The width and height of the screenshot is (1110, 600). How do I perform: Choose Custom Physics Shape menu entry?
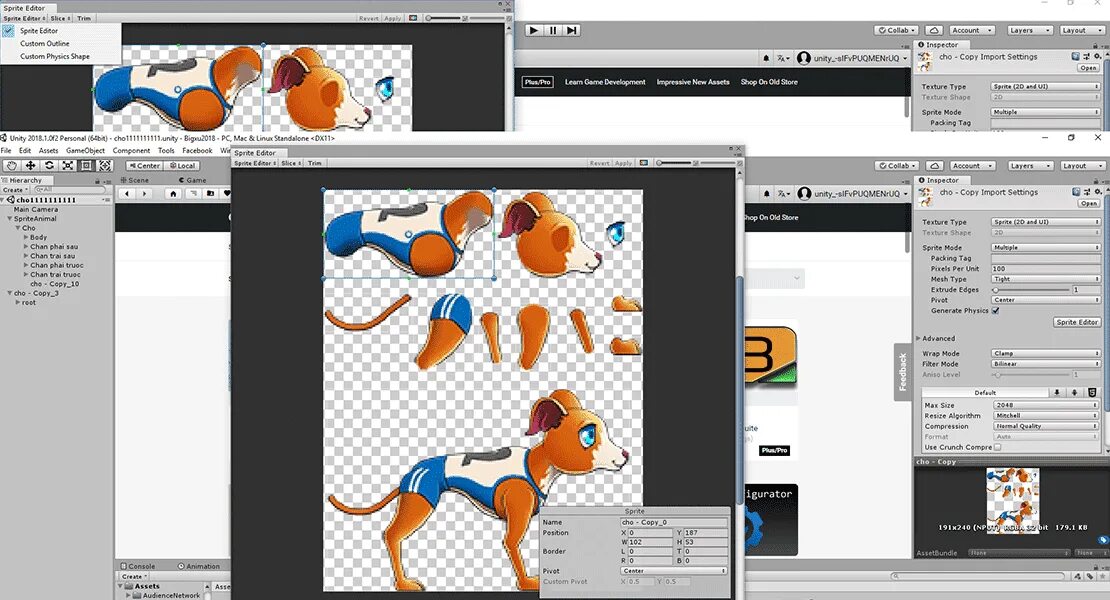tap(55, 56)
